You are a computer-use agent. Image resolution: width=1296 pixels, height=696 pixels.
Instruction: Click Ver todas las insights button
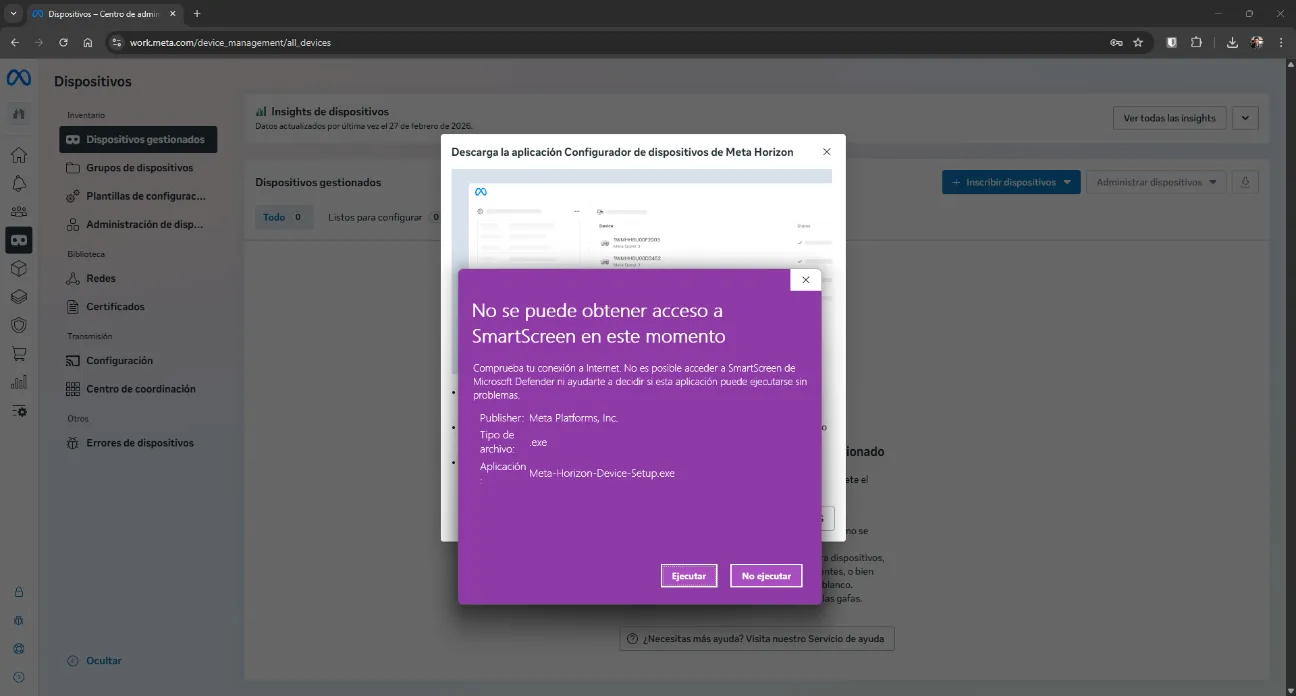(1169, 118)
